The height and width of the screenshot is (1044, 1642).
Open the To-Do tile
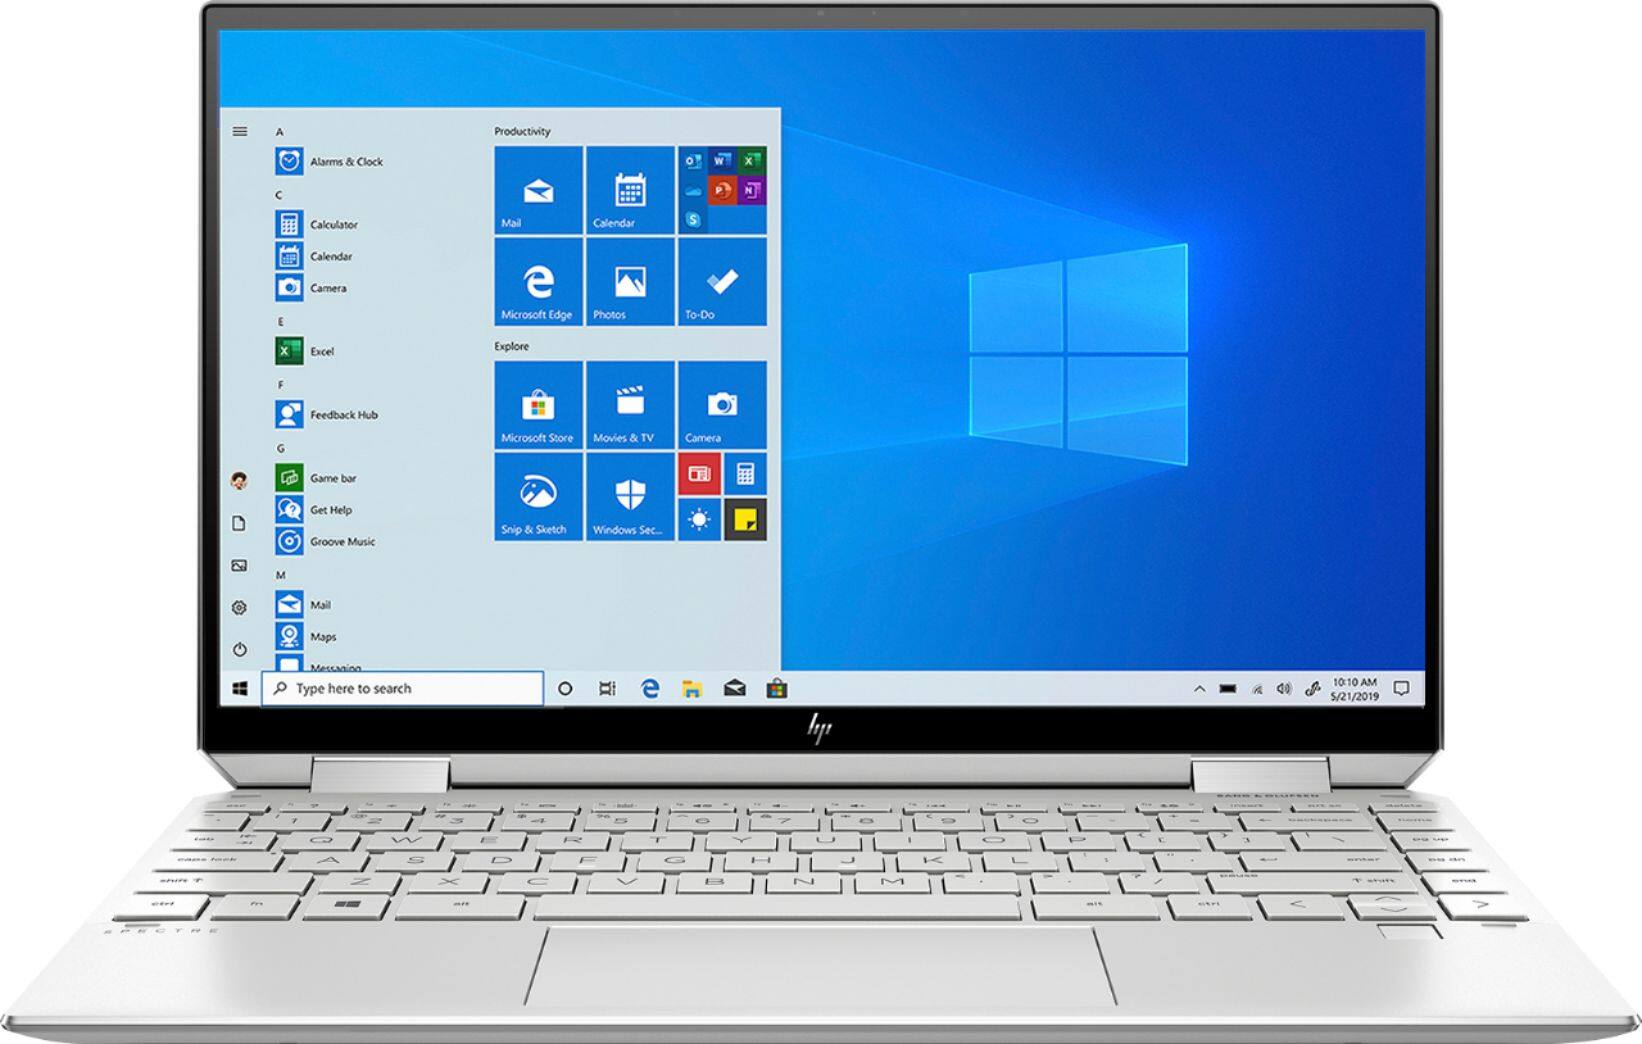[722, 281]
